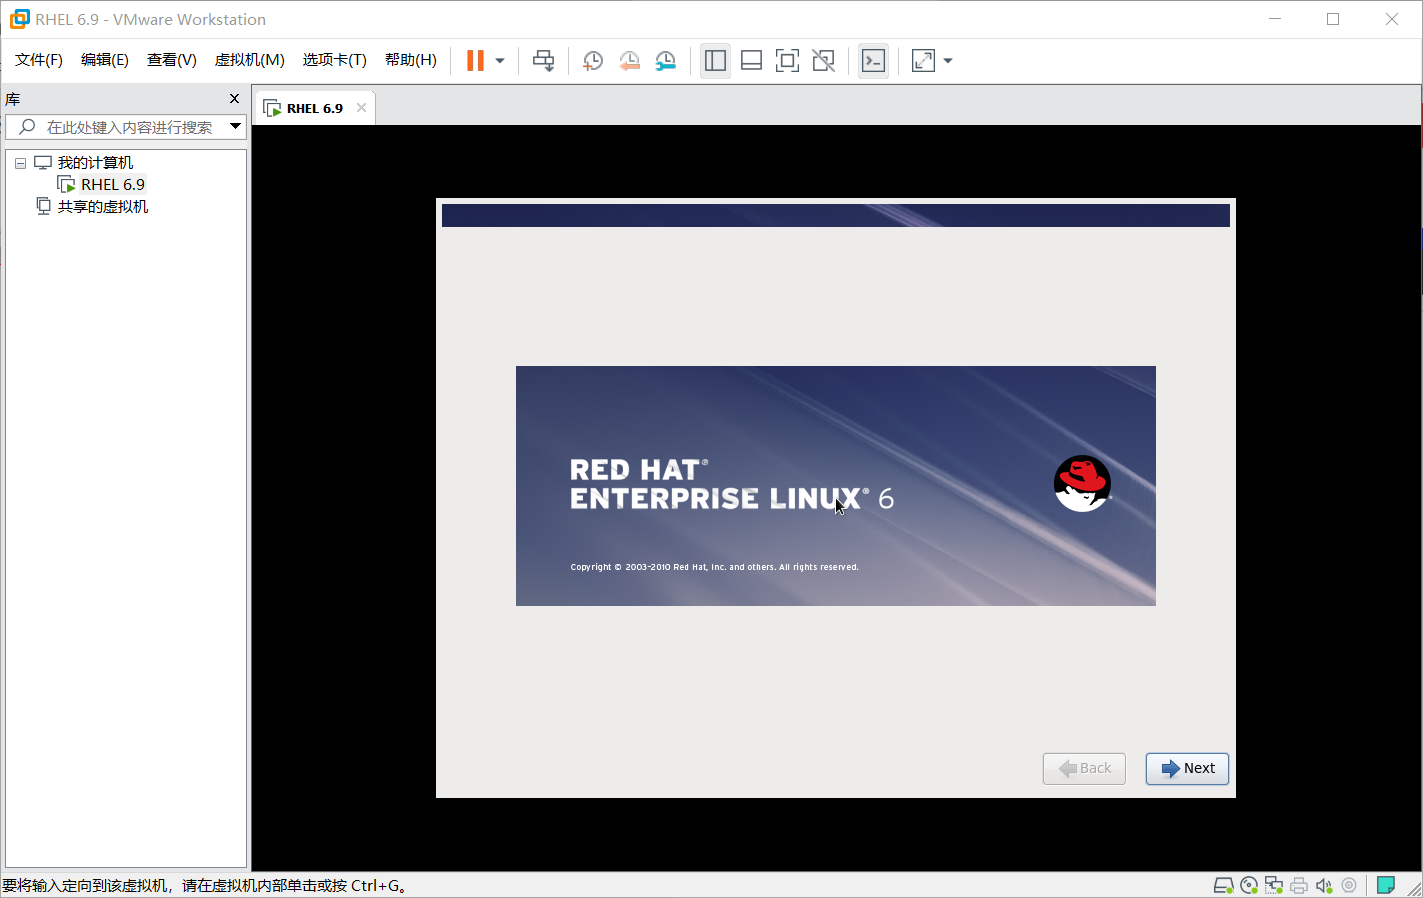The height and width of the screenshot is (898, 1423).
Task: Click the sound card status icon
Action: 1324,885
